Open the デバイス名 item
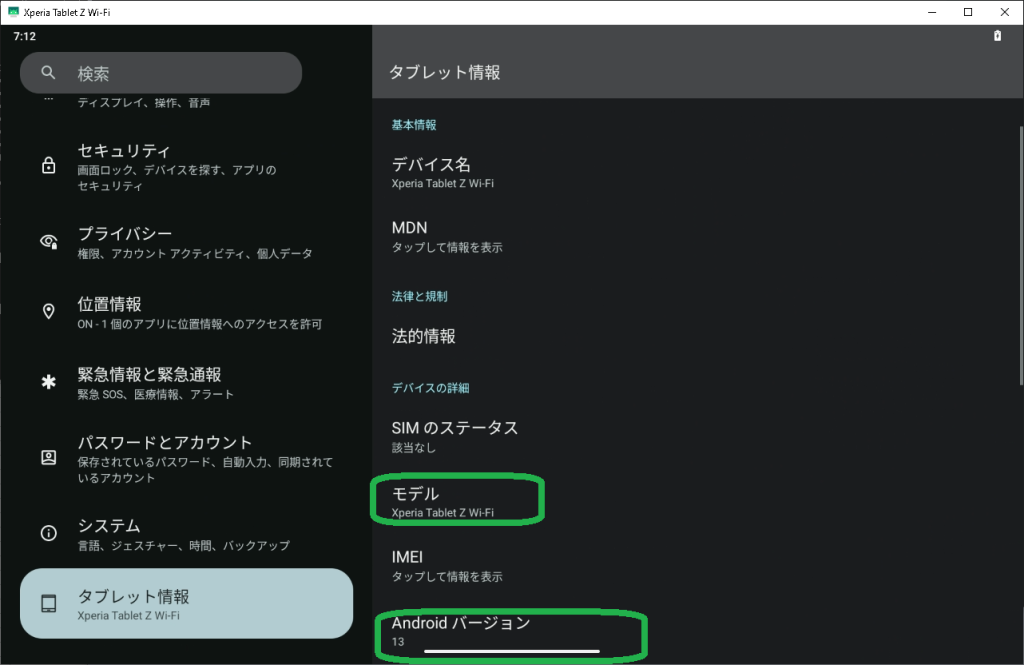 (696, 172)
